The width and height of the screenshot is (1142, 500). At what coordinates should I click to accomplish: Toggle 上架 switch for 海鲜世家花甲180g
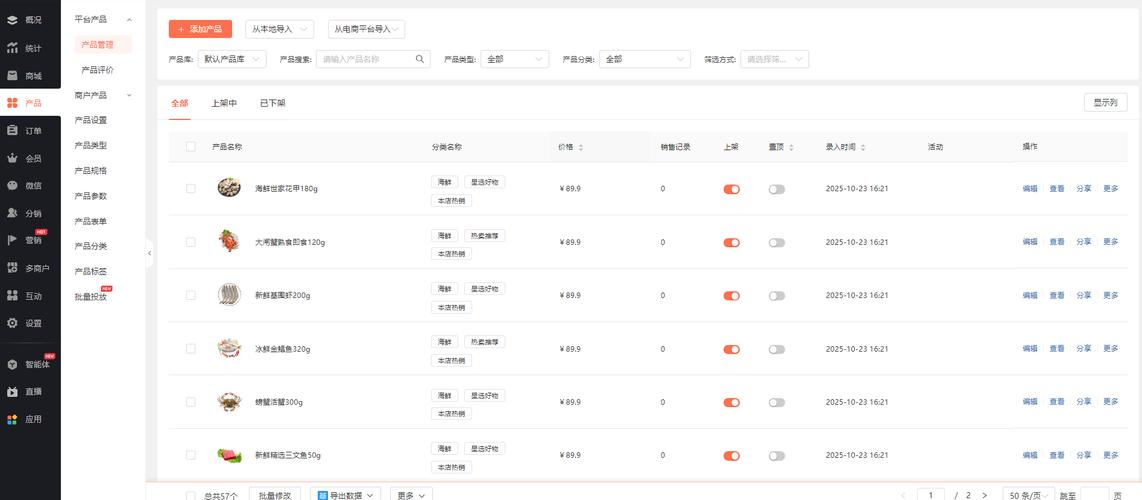[x=731, y=189]
